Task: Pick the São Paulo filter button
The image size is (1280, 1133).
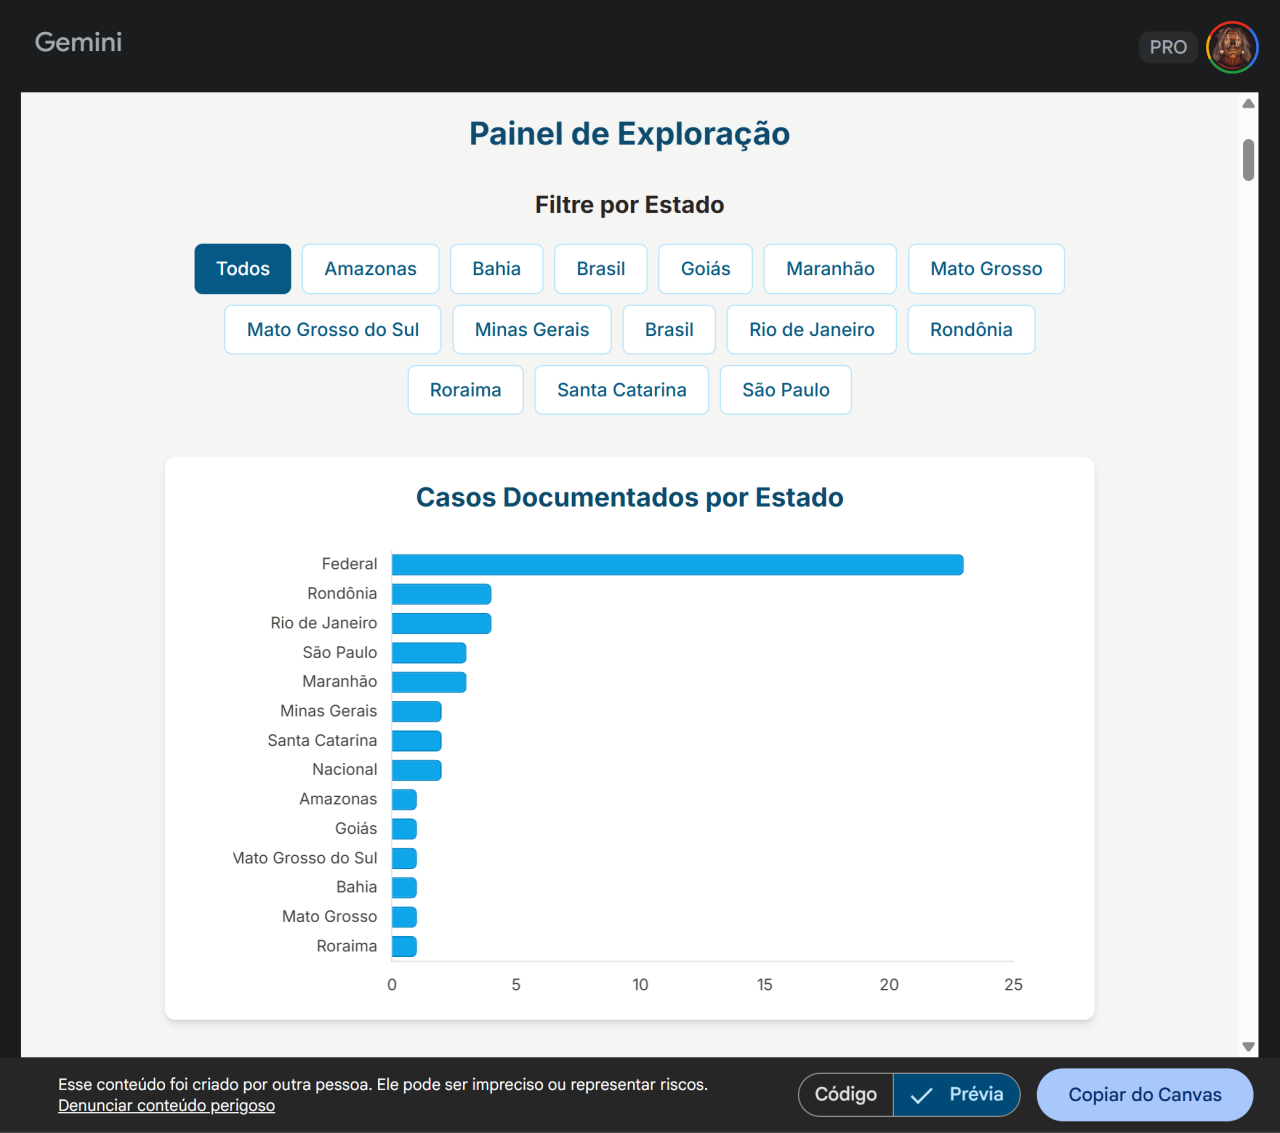Action: (785, 390)
